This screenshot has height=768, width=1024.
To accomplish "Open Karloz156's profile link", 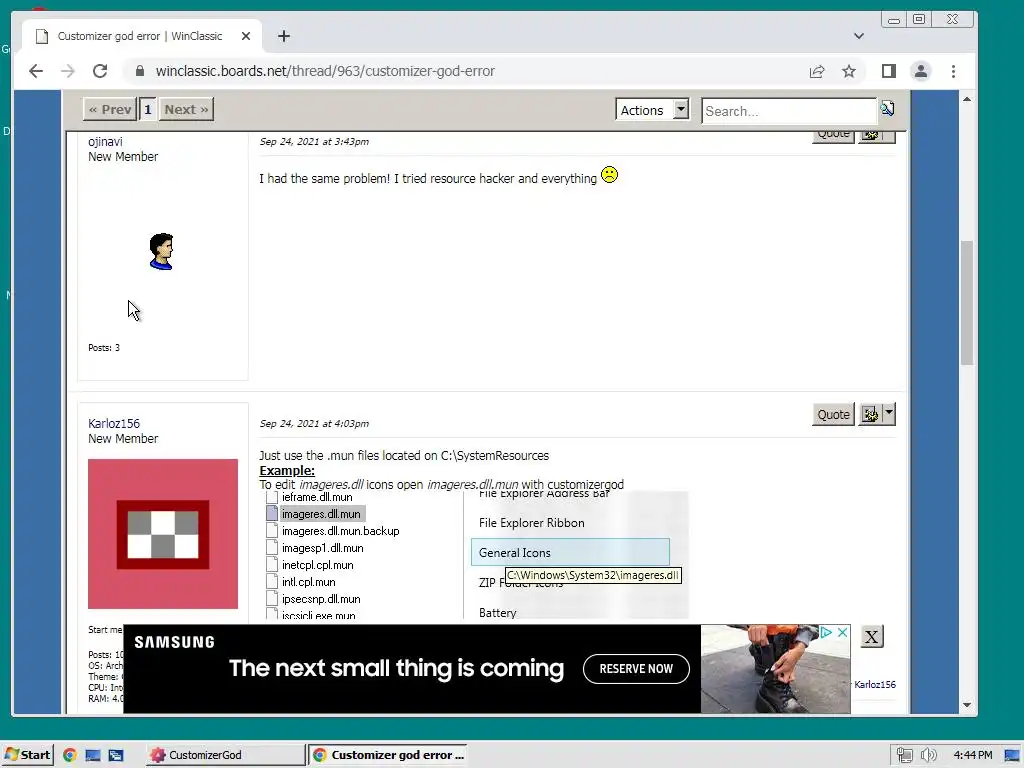I will tap(114, 423).
